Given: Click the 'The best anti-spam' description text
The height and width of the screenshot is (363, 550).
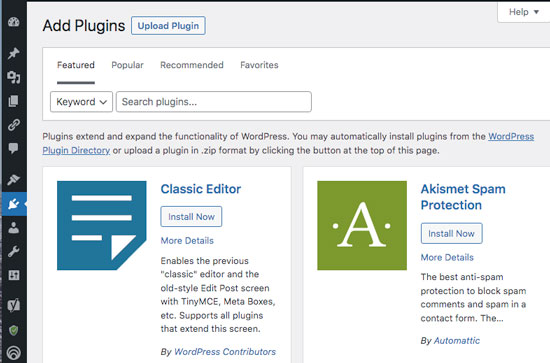Looking at the screenshot, I should 473,298.
